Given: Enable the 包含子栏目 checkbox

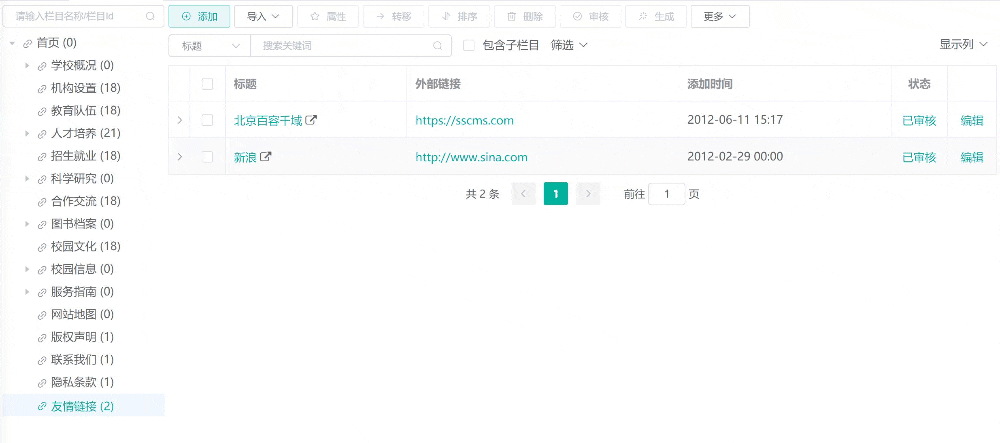Looking at the screenshot, I should 469,45.
